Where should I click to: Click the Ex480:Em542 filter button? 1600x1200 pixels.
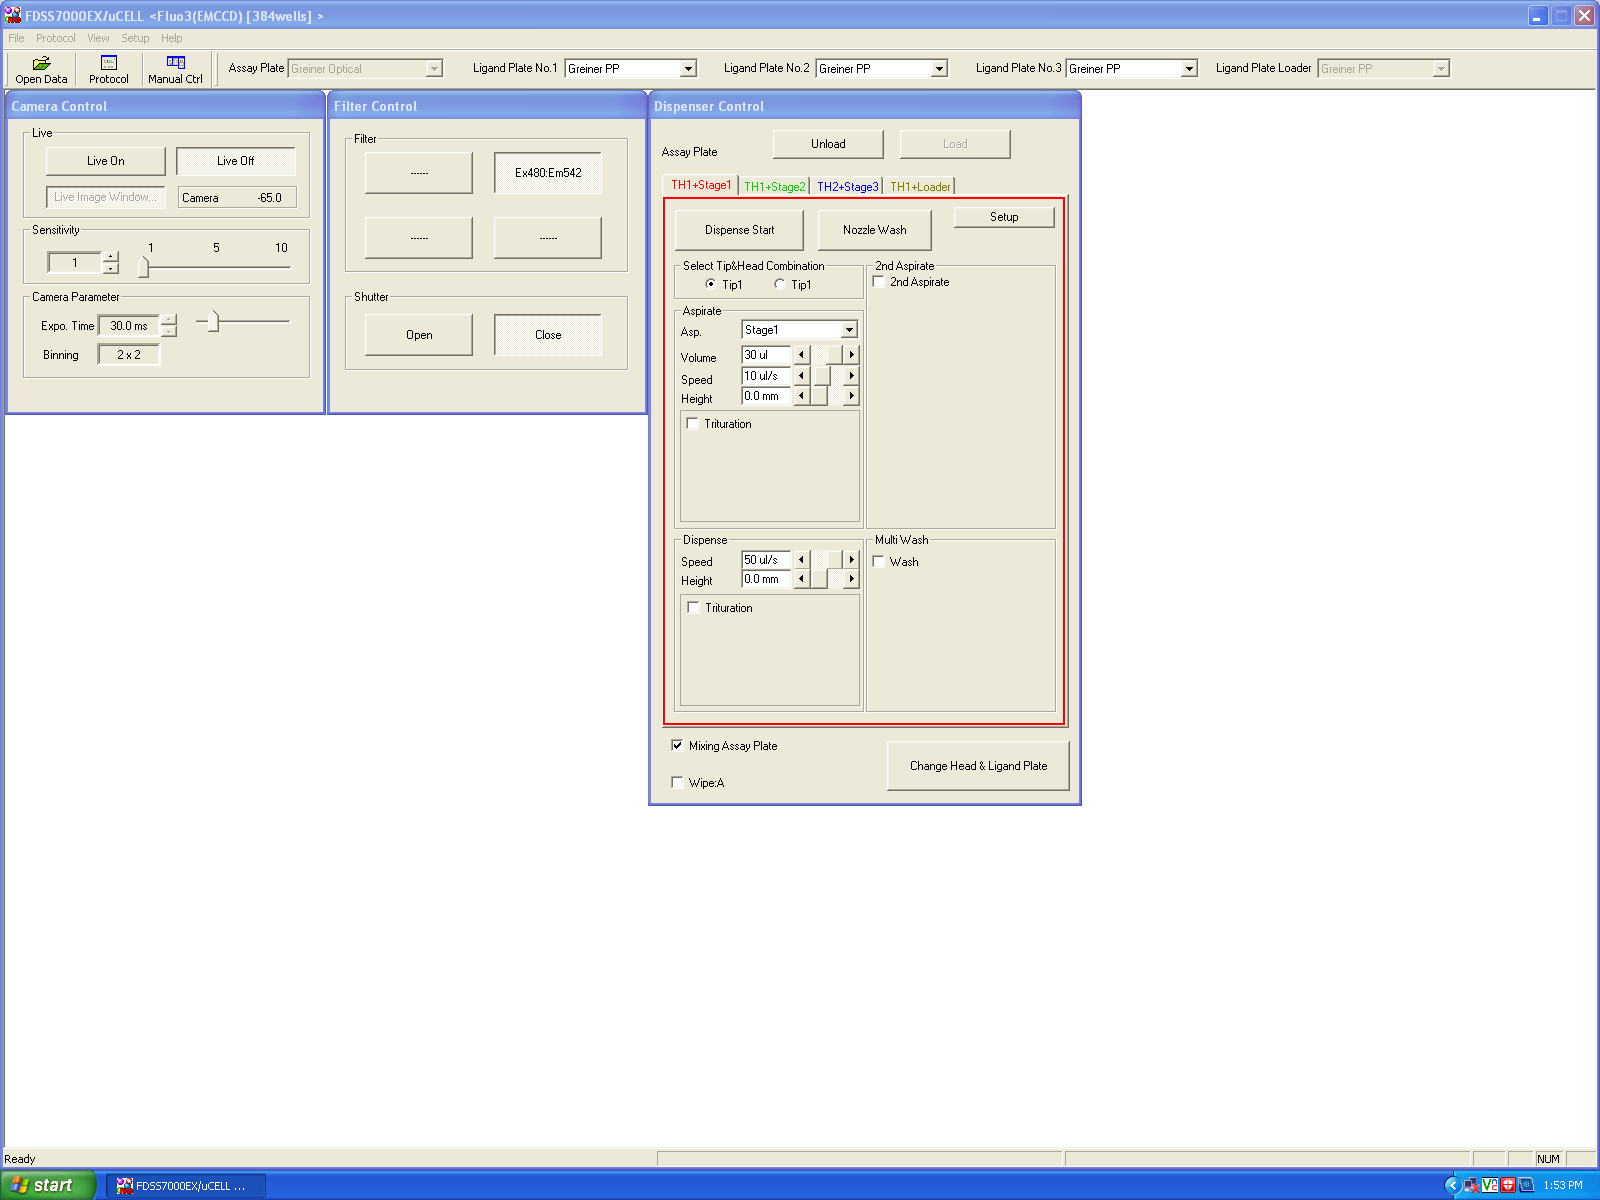click(548, 173)
